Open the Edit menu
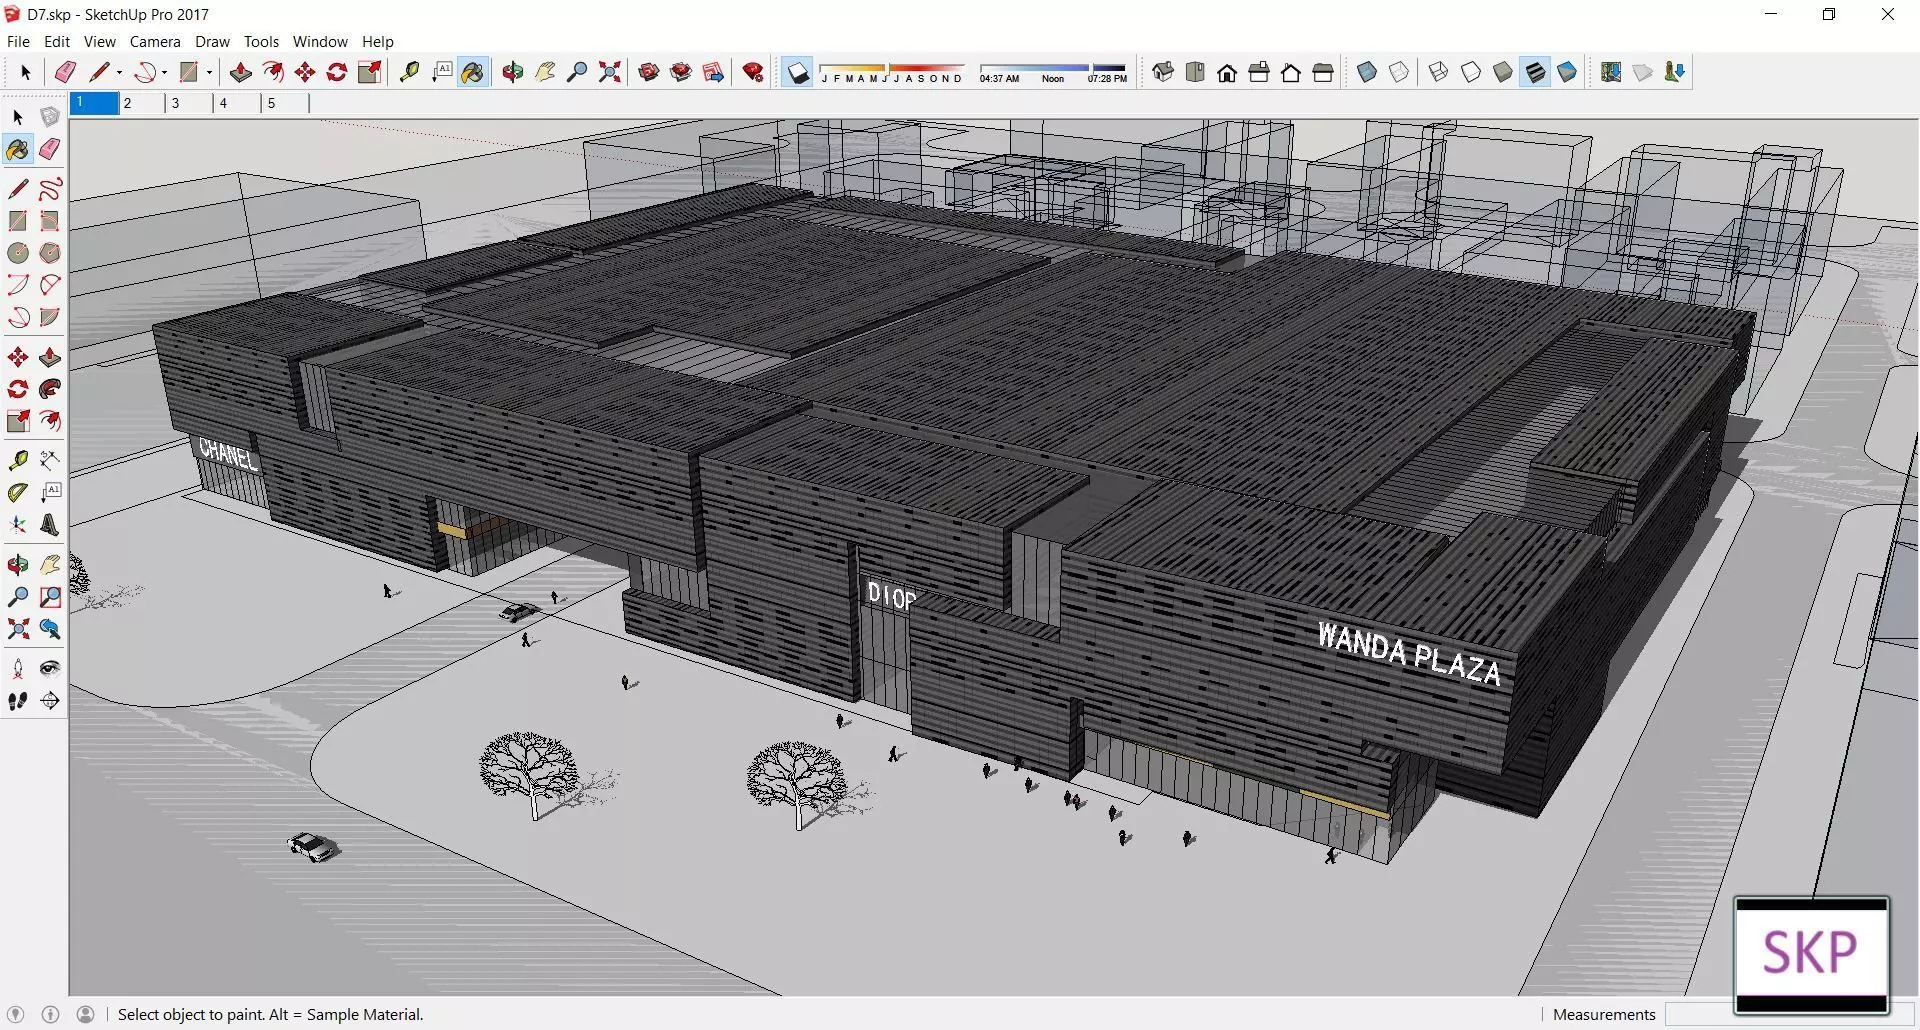Viewport: 1920px width, 1030px height. tap(57, 42)
